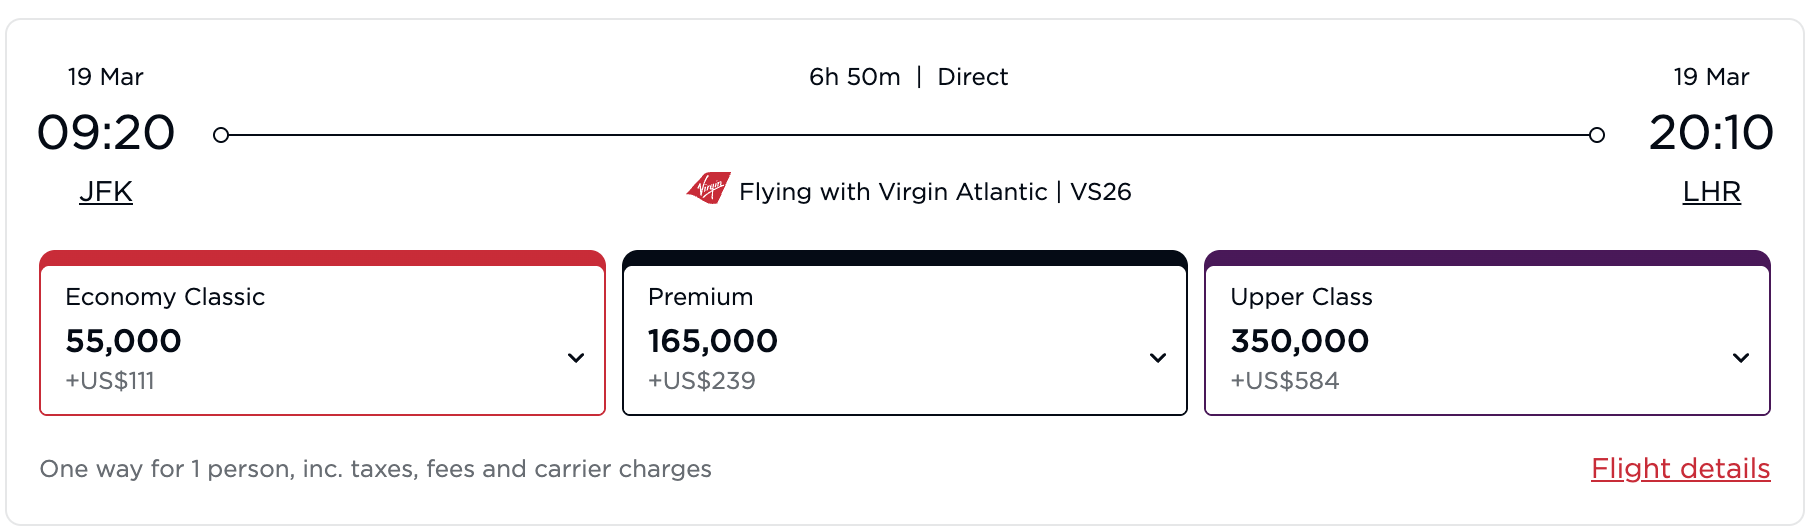Click the Virgin Atlantic logo icon
This screenshot has width=1812, height=532.
click(x=709, y=188)
